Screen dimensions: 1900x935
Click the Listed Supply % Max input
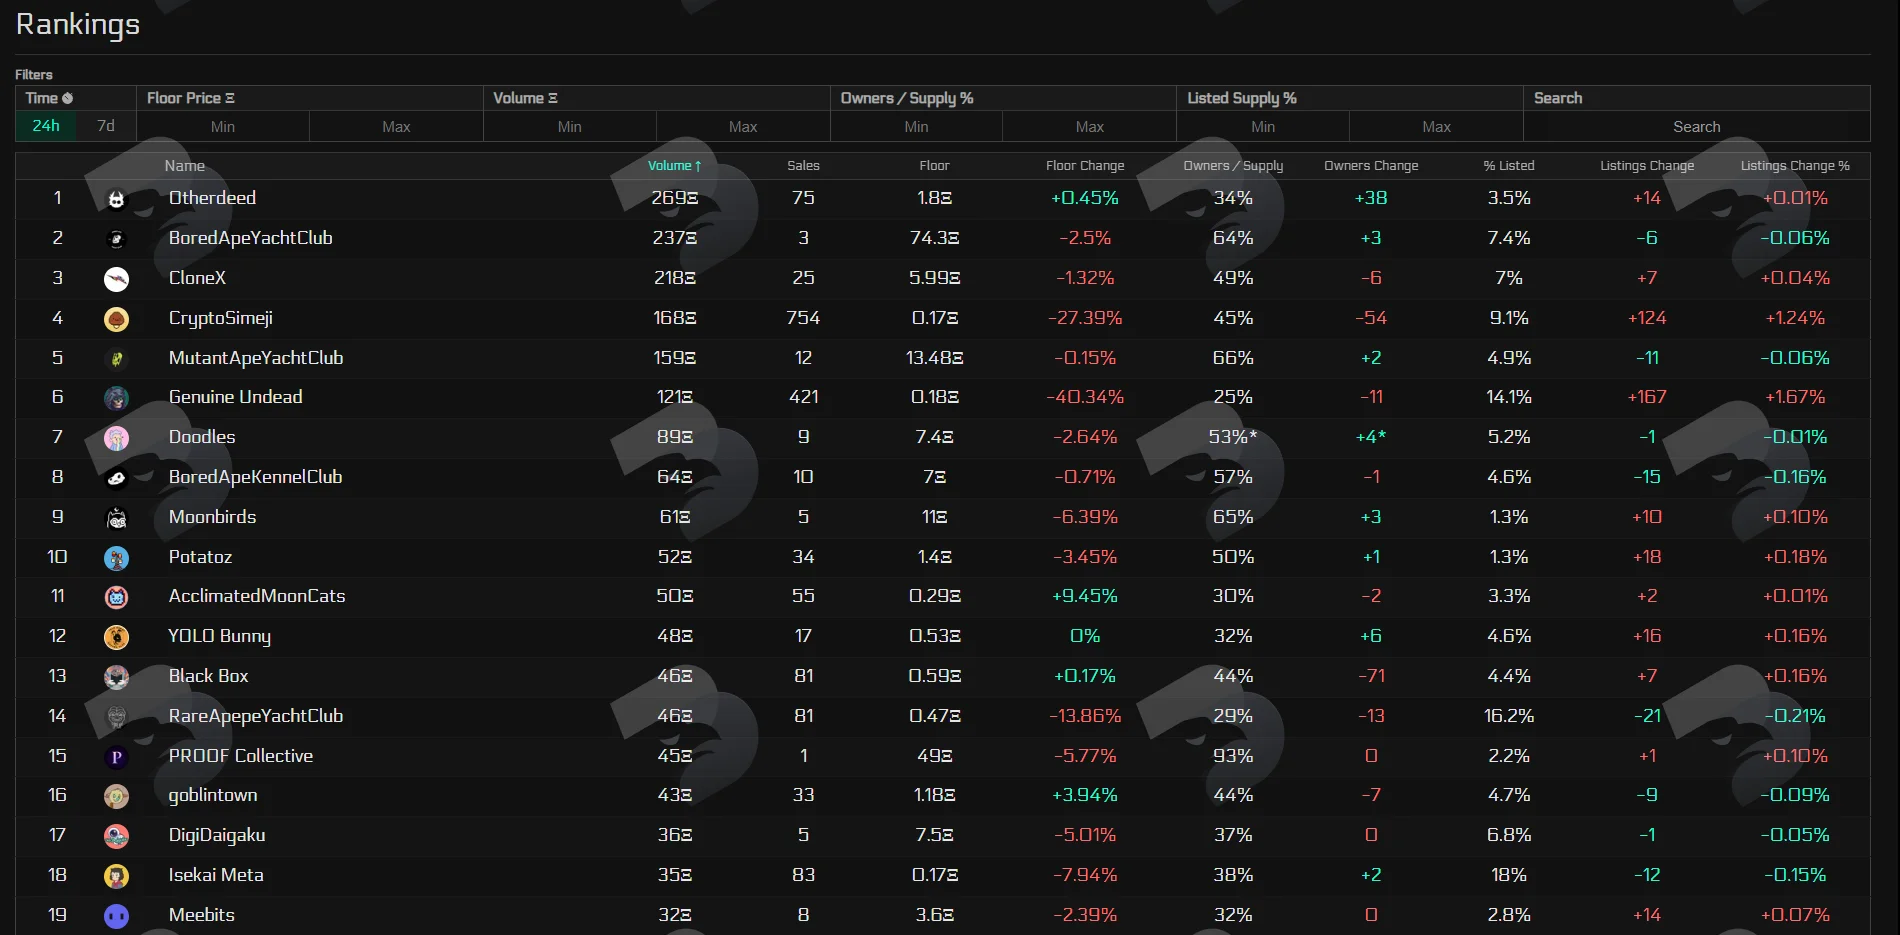[x=1436, y=127]
